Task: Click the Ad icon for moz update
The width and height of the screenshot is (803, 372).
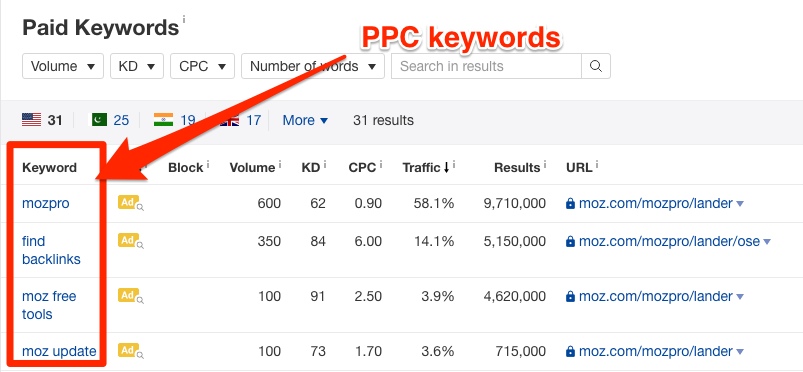Action: pos(131,351)
